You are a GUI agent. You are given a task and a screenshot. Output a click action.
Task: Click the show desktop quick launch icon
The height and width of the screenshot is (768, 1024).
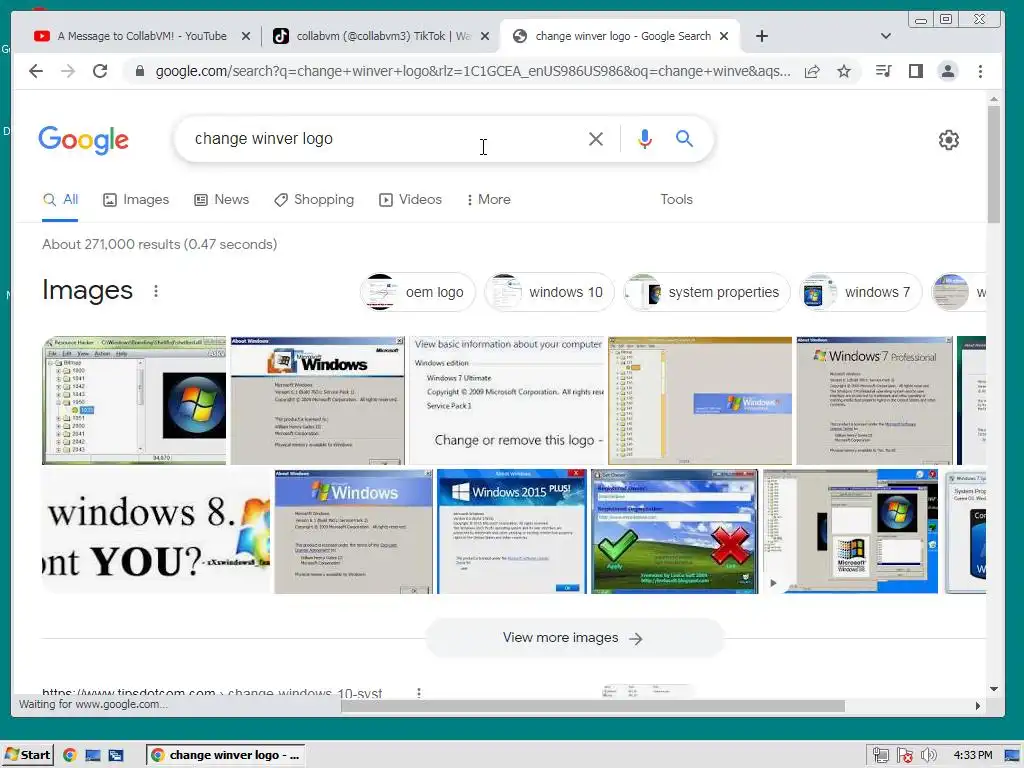click(x=93, y=755)
